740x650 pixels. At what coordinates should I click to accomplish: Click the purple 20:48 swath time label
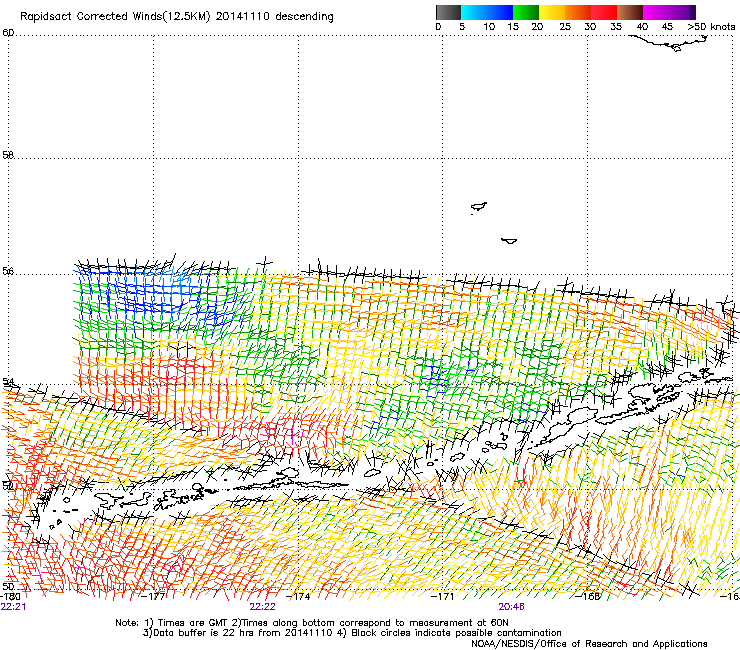[x=512, y=607]
